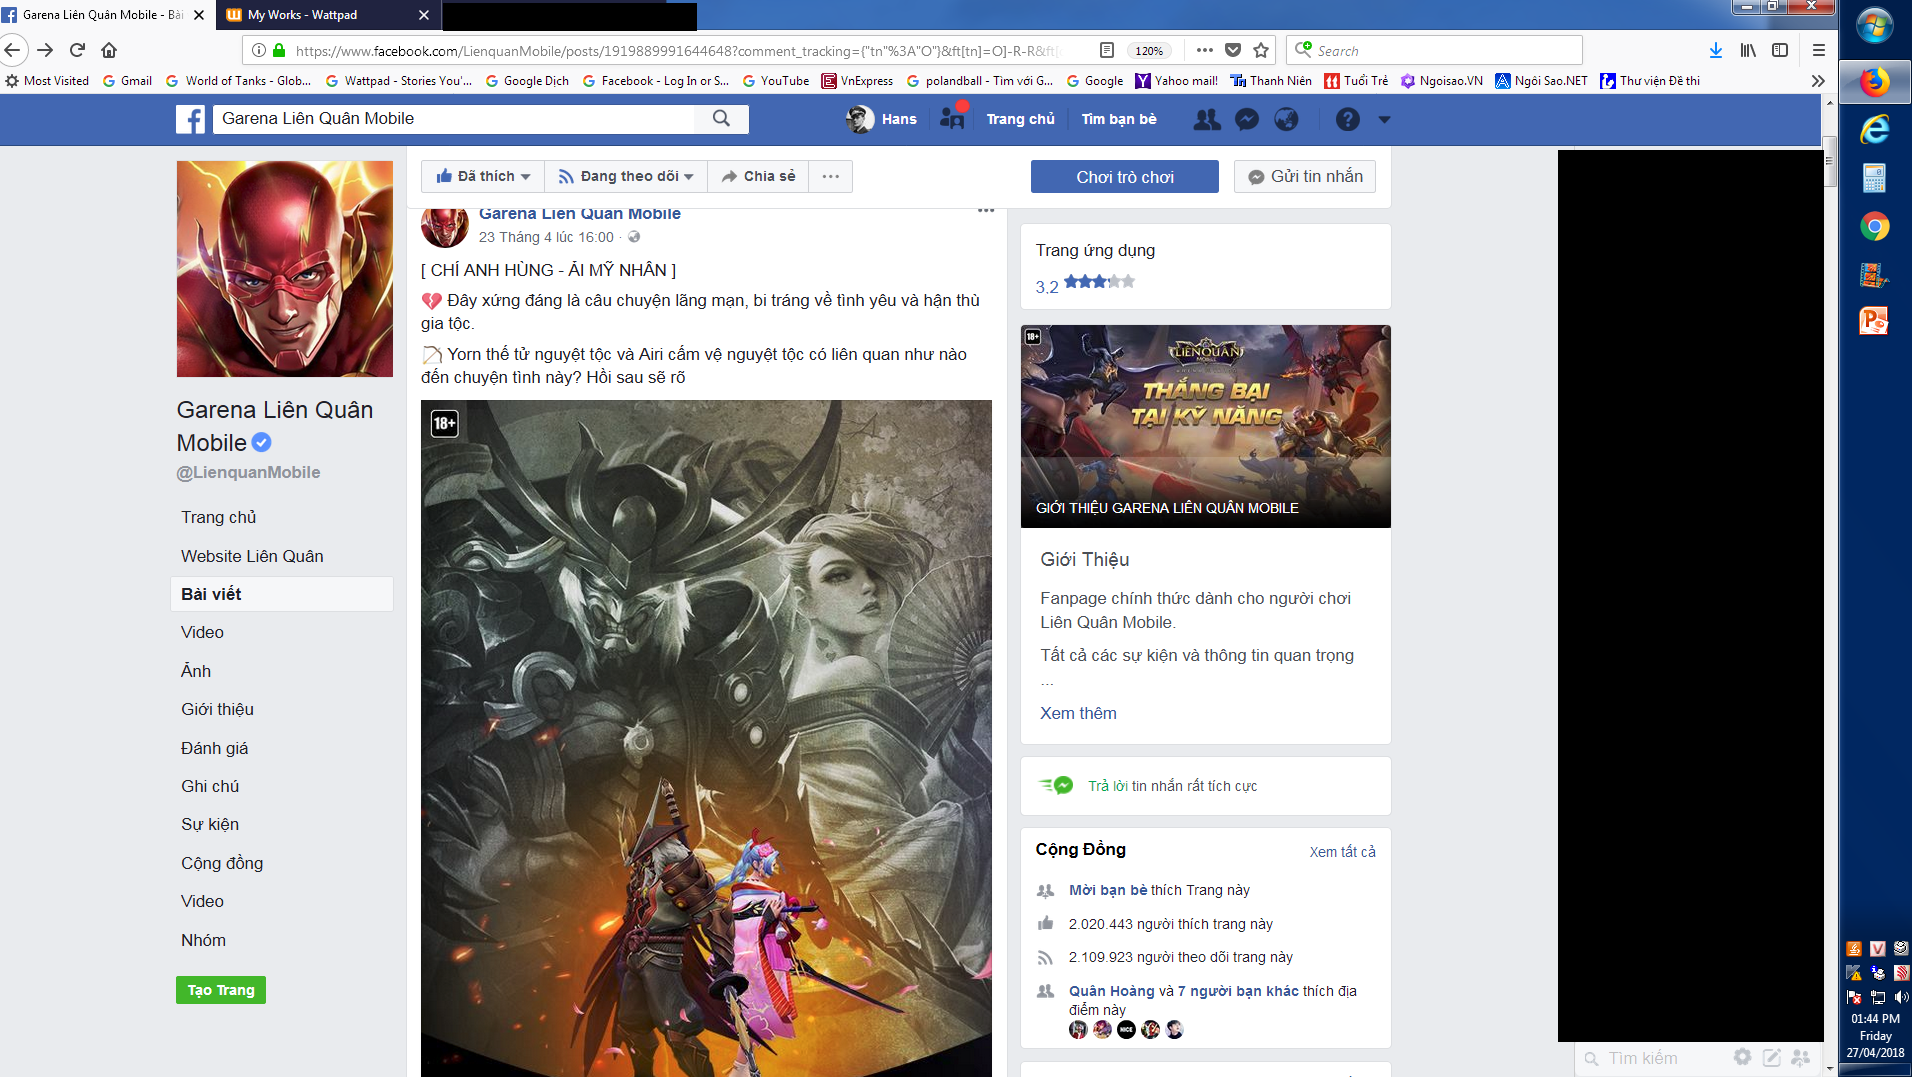Click Chia sẻ button

(x=758, y=176)
